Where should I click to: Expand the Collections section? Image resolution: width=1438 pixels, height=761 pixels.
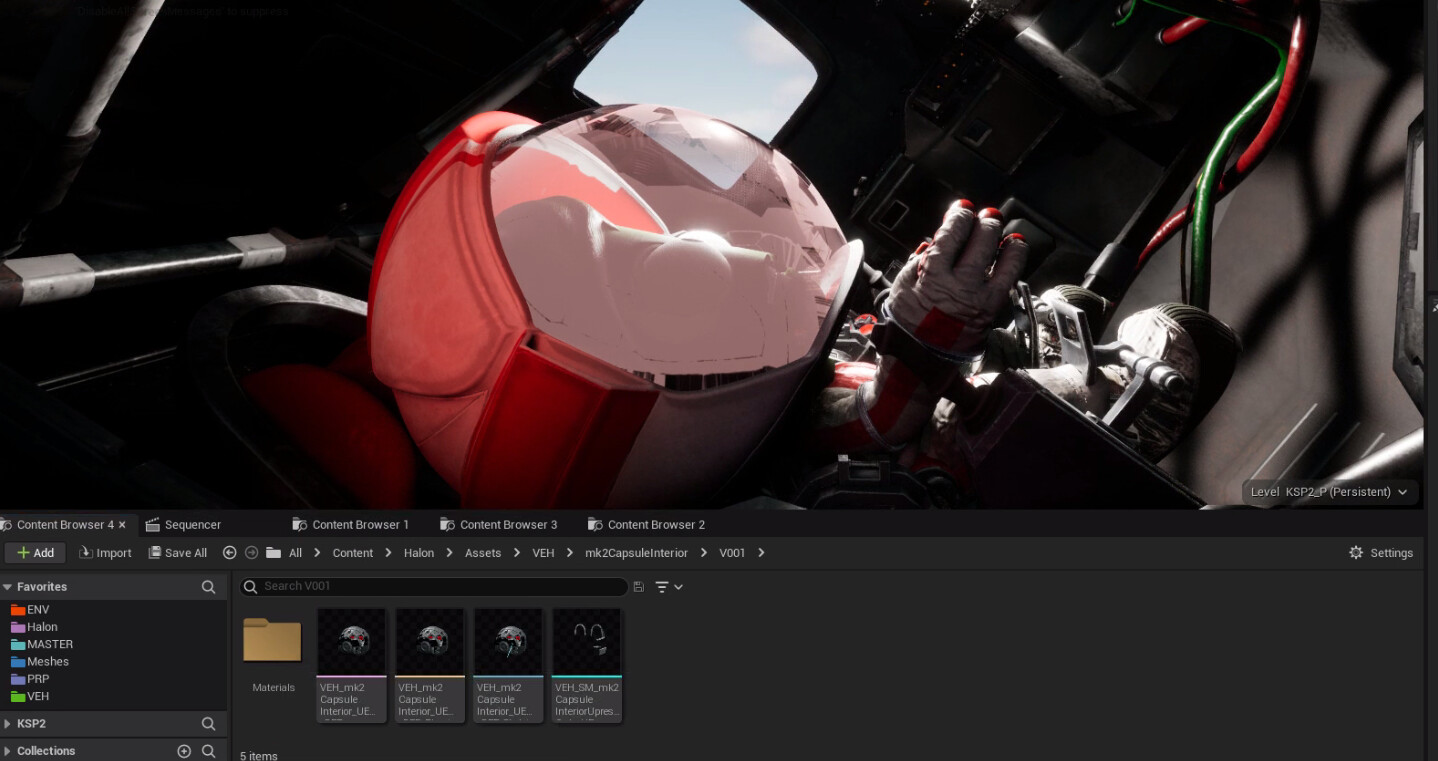point(8,751)
